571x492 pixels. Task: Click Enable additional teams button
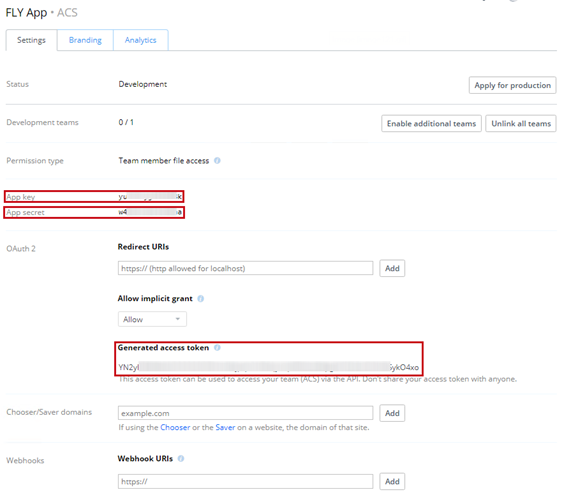point(432,123)
